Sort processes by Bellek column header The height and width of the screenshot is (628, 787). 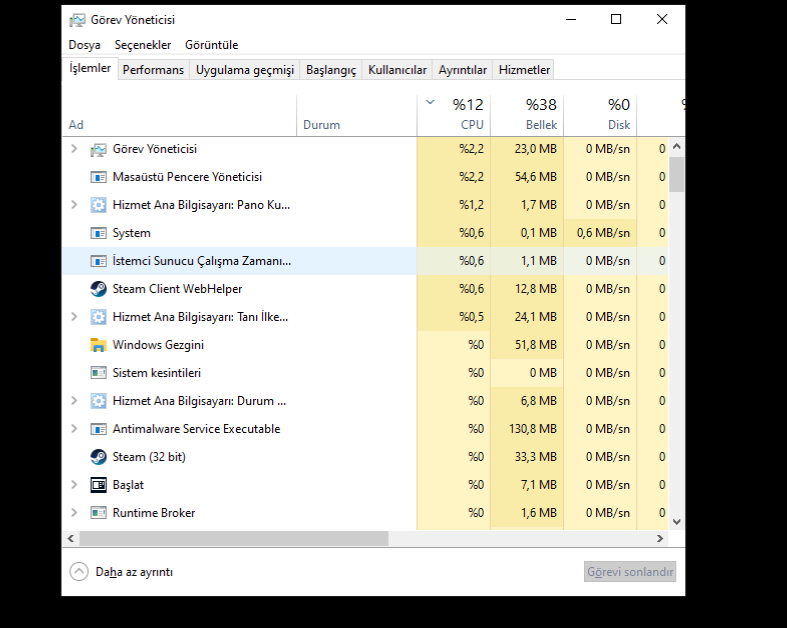pos(527,115)
